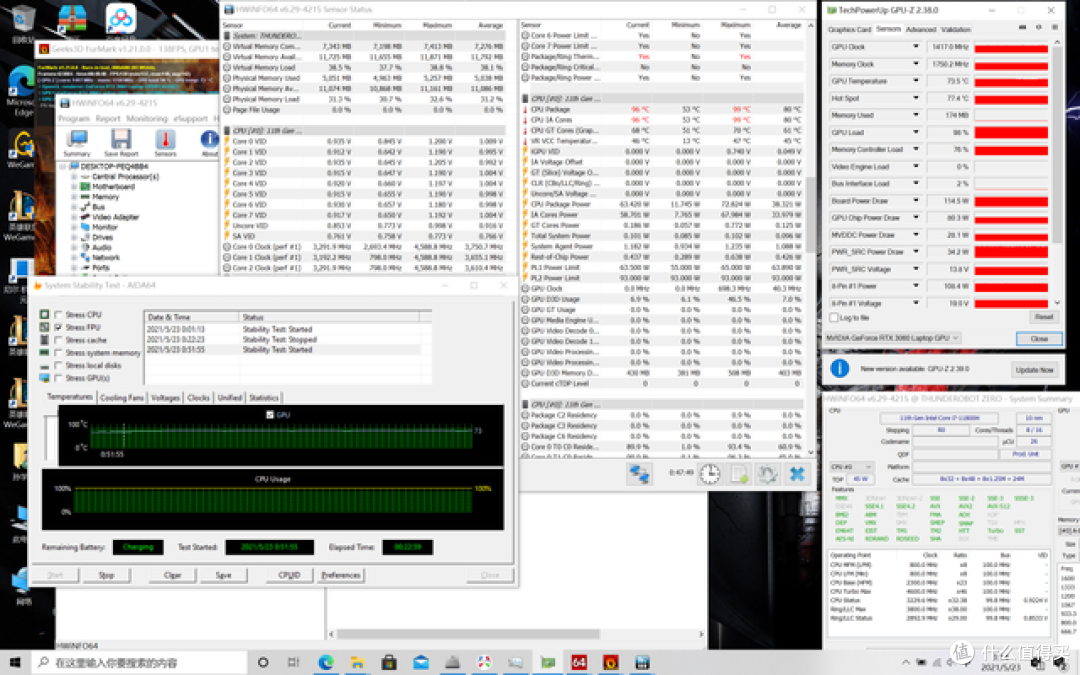Click the About info icon in HWiNFO64

tap(209, 140)
